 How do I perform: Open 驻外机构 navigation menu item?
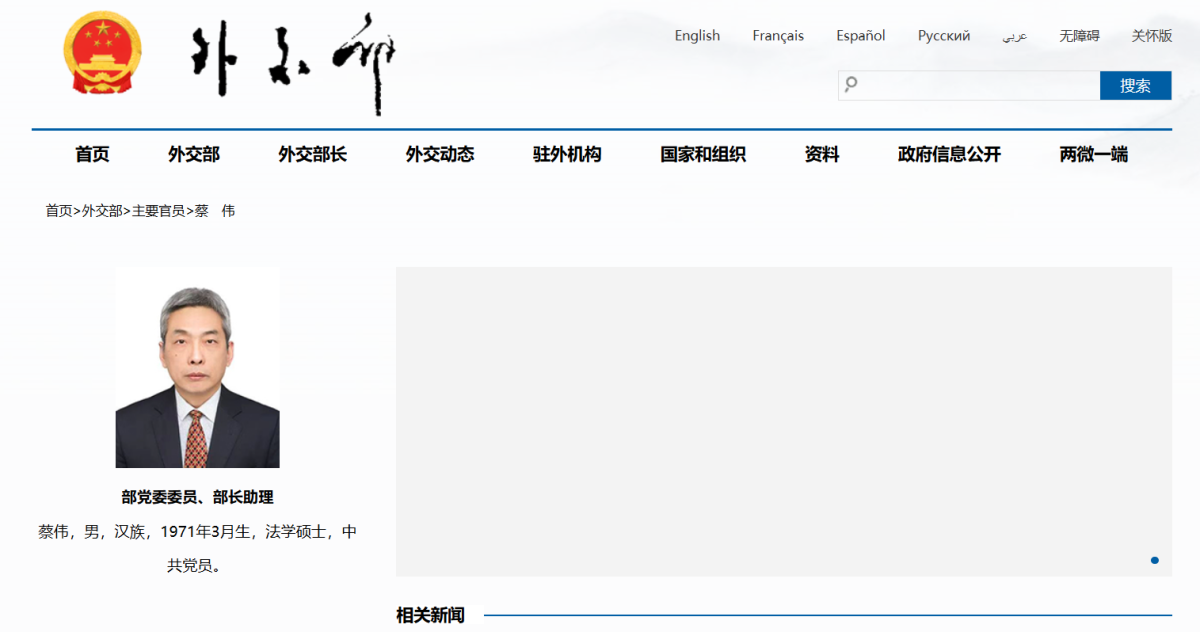[x=567, y=154]
